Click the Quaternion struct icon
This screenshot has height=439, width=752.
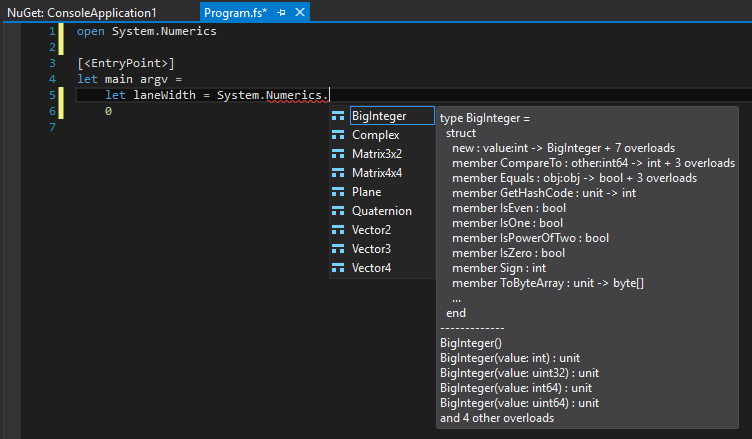point(338,211)
